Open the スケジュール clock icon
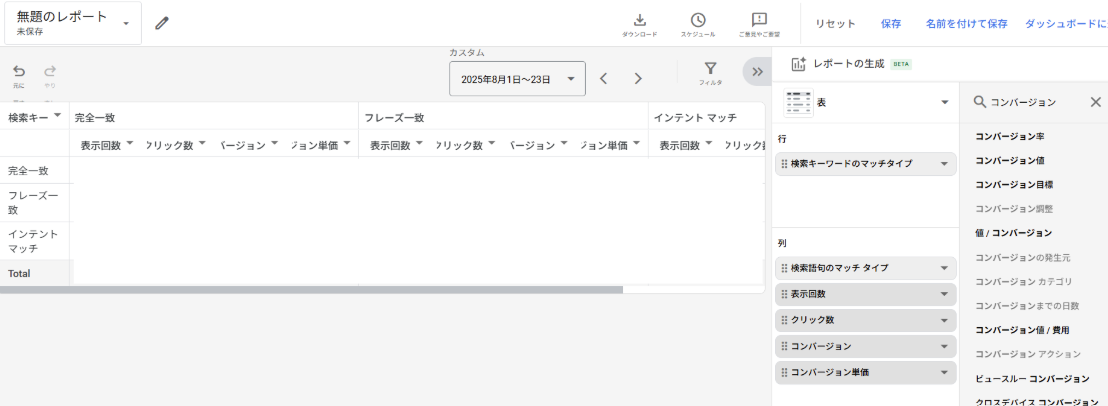Image resolution: width=1108 pixels, height=406 pixels. (x=697, y=20)
